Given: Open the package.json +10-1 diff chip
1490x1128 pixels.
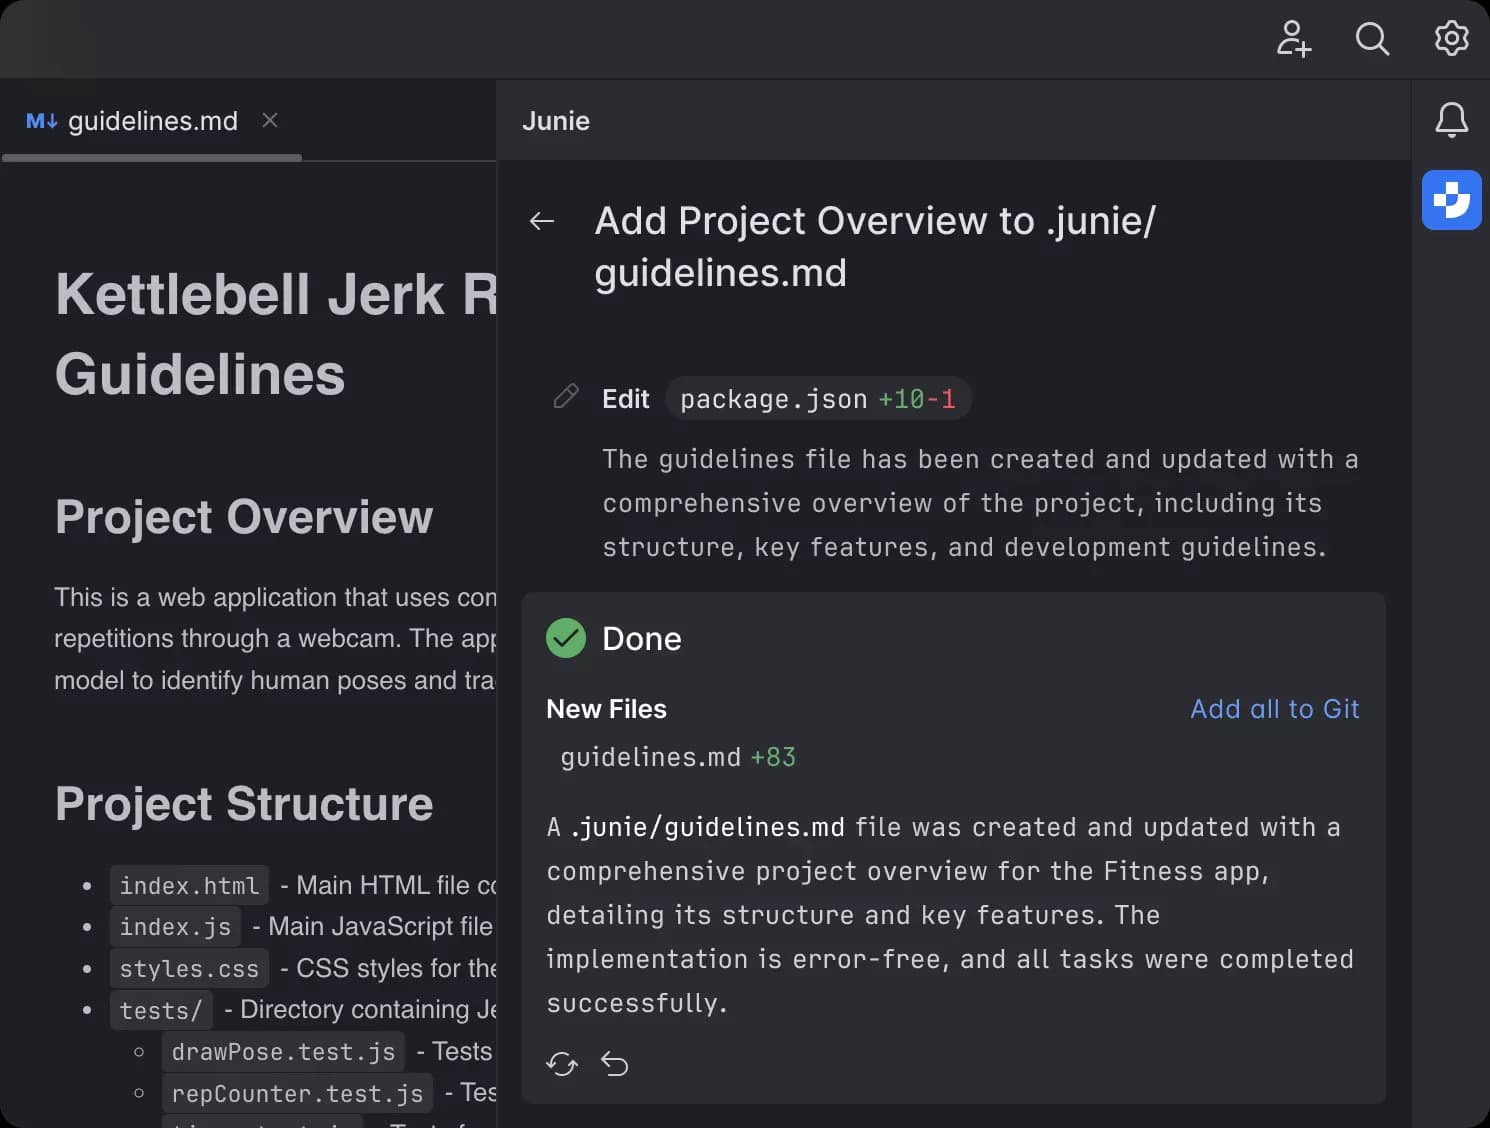Looking at the screenshot, I should [x=818, y=398].
